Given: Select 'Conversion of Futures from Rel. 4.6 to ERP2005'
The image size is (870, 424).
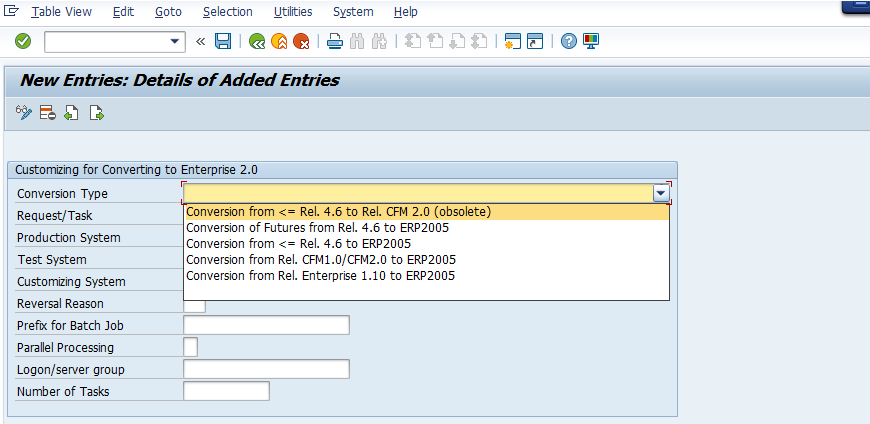Looking at the screenshot, I should pos(426,228).
